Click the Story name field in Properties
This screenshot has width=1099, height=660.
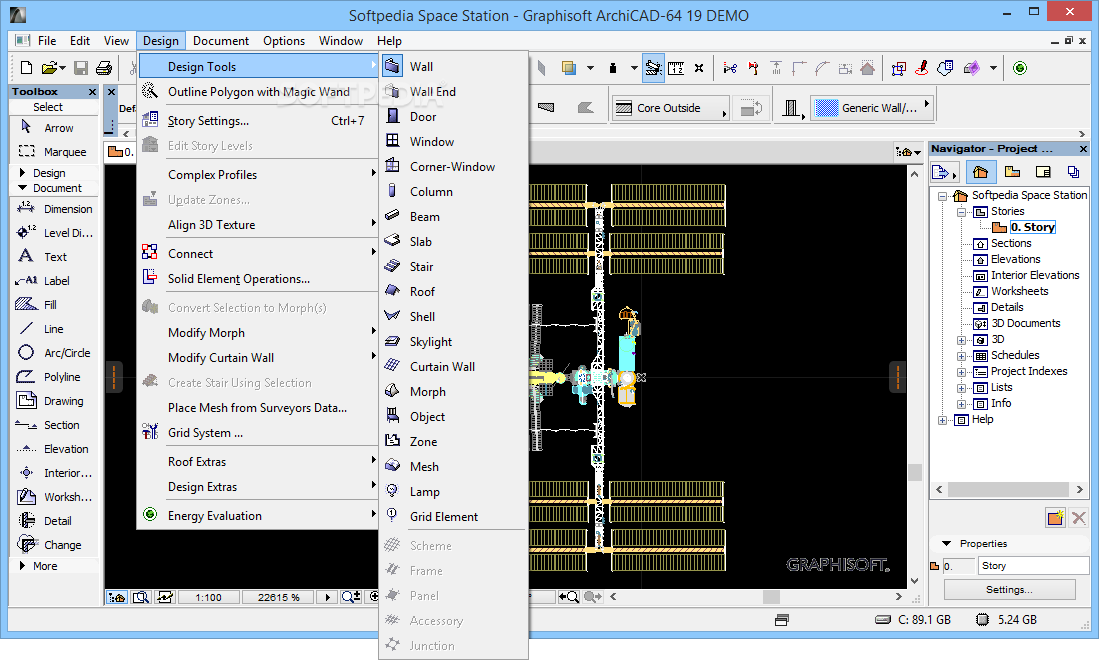(x=1033, y=565)
